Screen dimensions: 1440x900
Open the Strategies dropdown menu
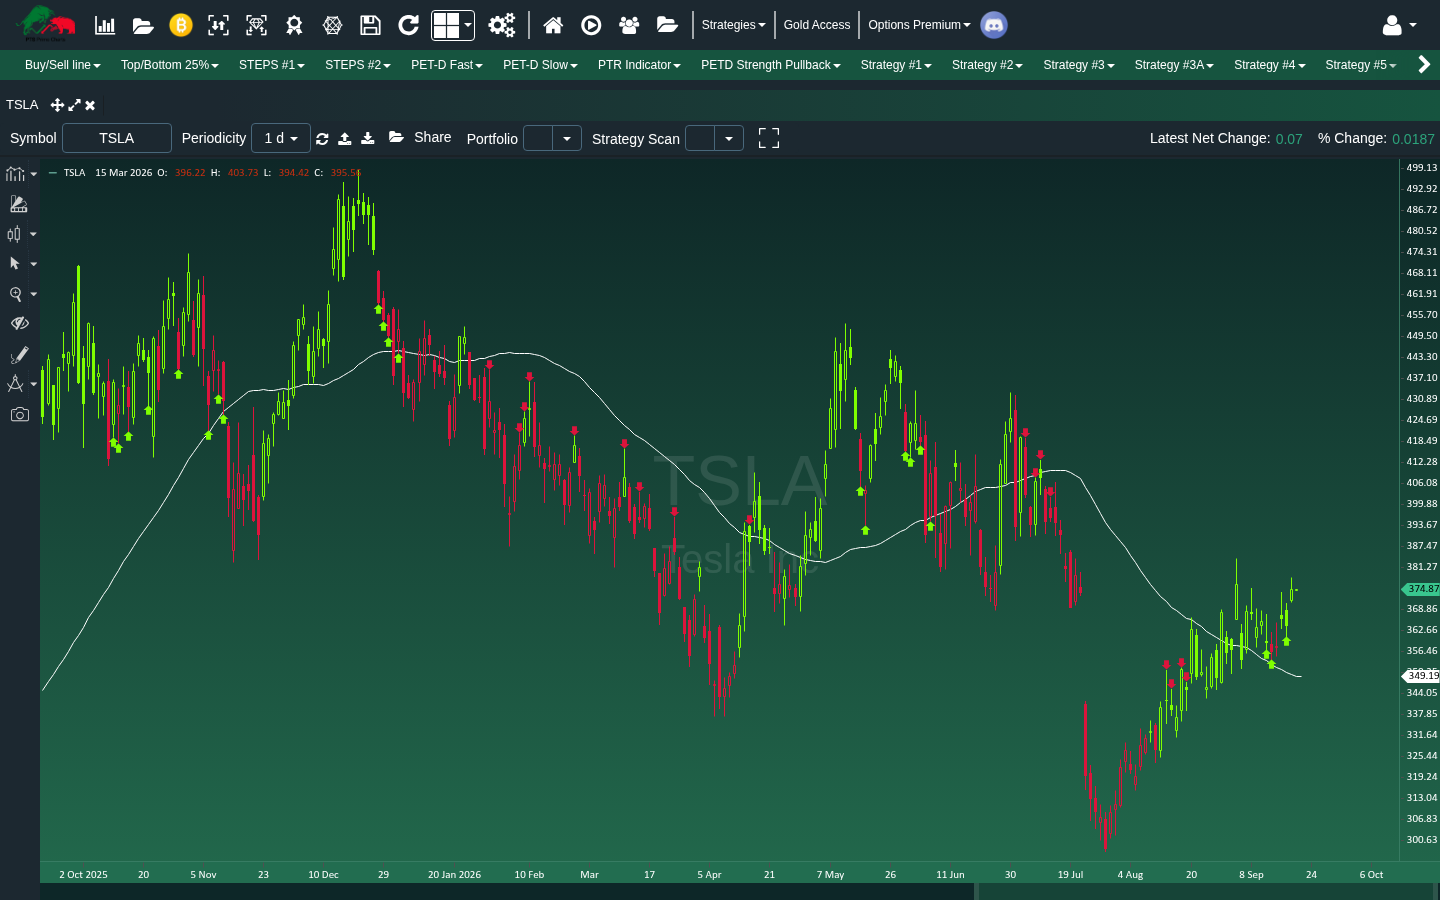click(733, 25)
